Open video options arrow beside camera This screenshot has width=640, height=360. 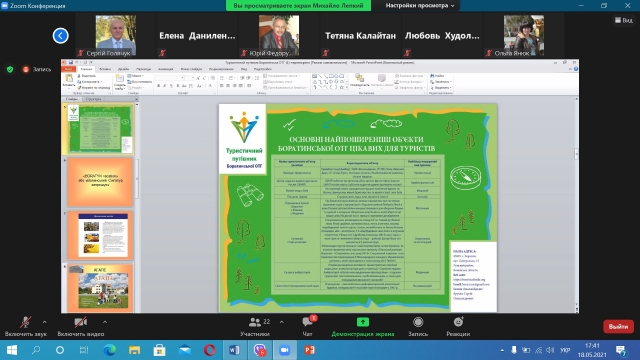(x=105, y=322)
